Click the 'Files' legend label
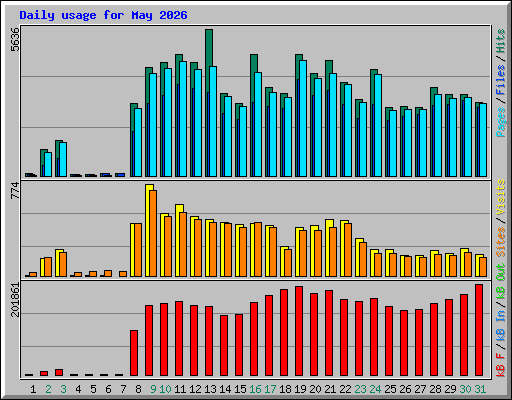Screen dimensions: 512x400 [x=501, y=80]
